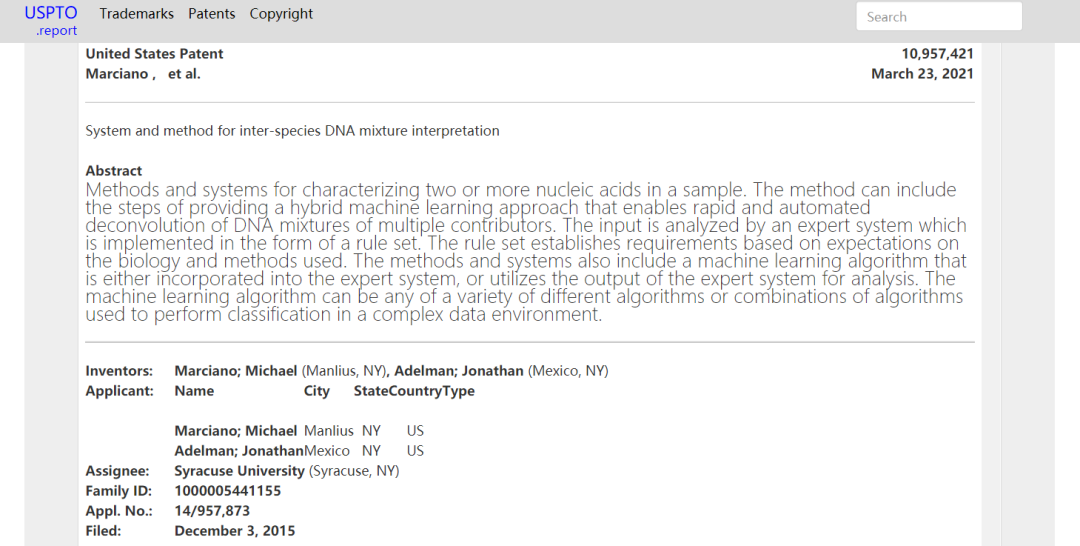
Task: Click assignee Syracuse University
Action: [239, 471]
